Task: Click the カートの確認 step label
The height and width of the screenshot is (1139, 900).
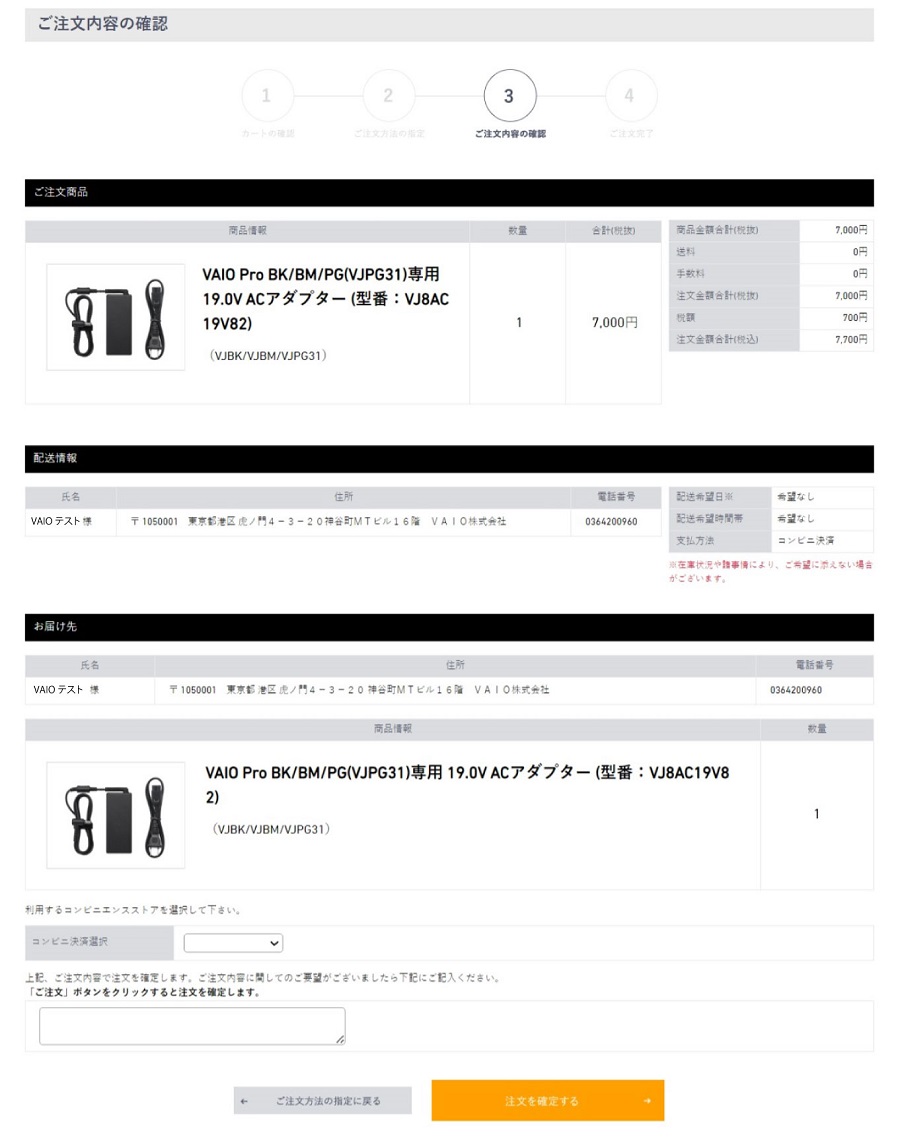Action: coord(268,134)
